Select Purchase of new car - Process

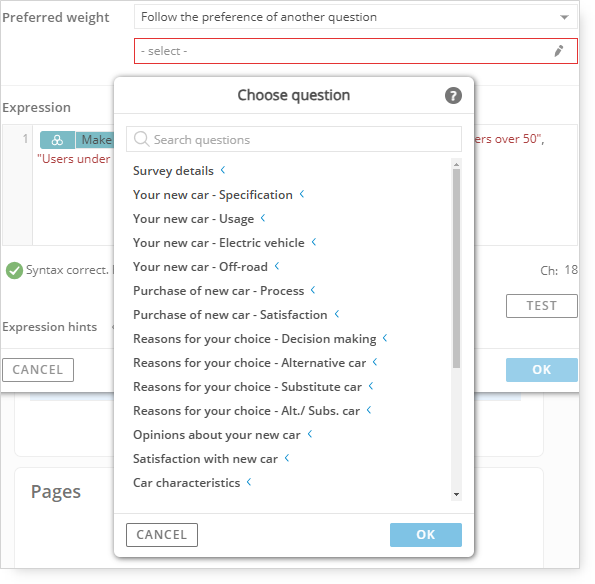click(219, 291)
